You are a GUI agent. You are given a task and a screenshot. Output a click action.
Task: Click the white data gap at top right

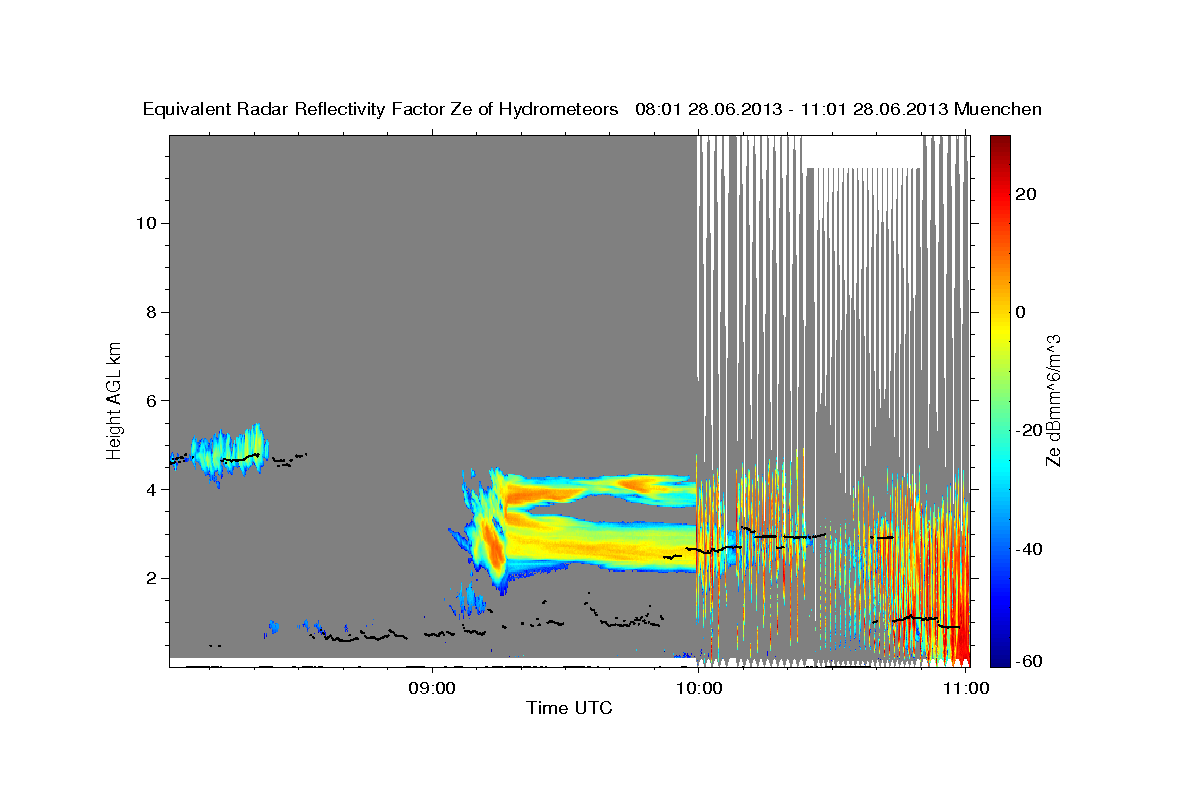click(862, 152)
